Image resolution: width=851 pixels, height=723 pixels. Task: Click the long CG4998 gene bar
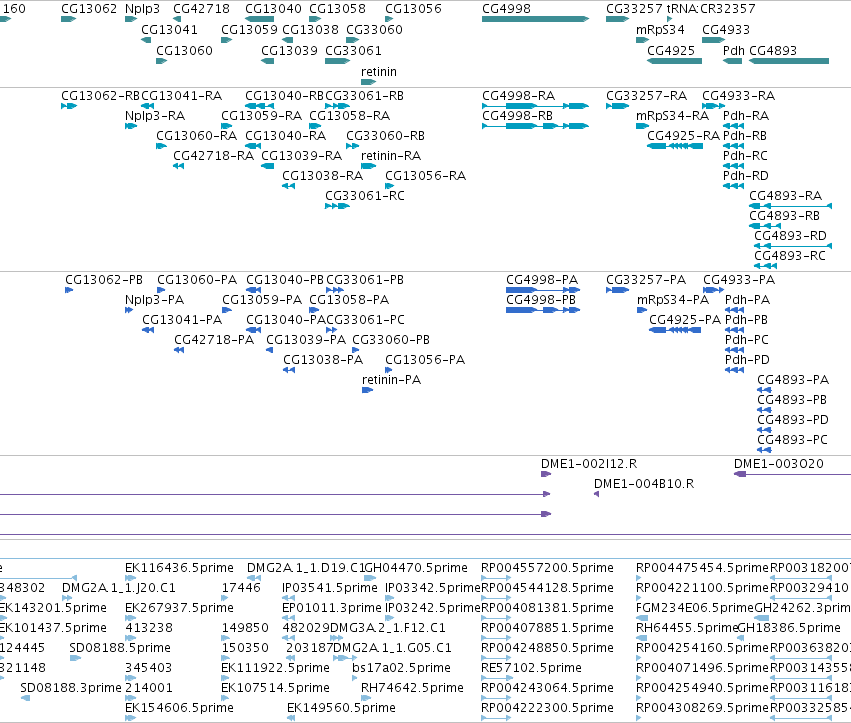(535, 19)
